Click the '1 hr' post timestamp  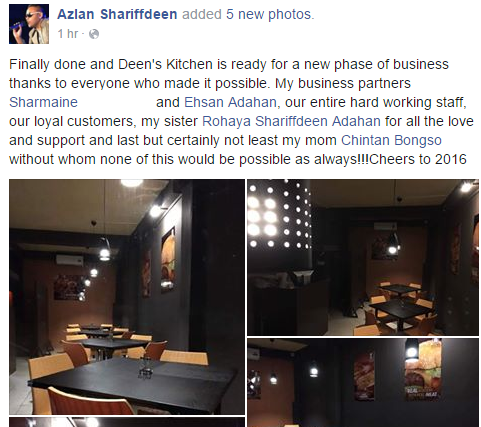[x=68, y=34]
